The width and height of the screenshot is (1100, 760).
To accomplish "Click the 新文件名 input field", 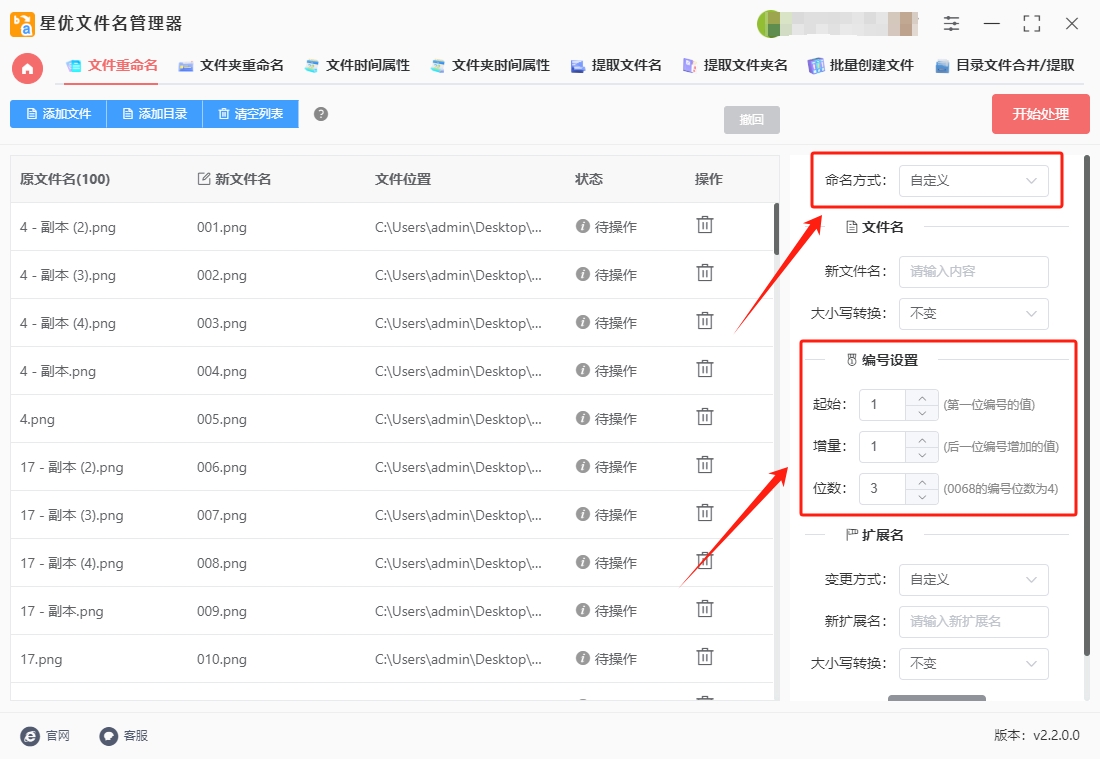I will [974, 272].
